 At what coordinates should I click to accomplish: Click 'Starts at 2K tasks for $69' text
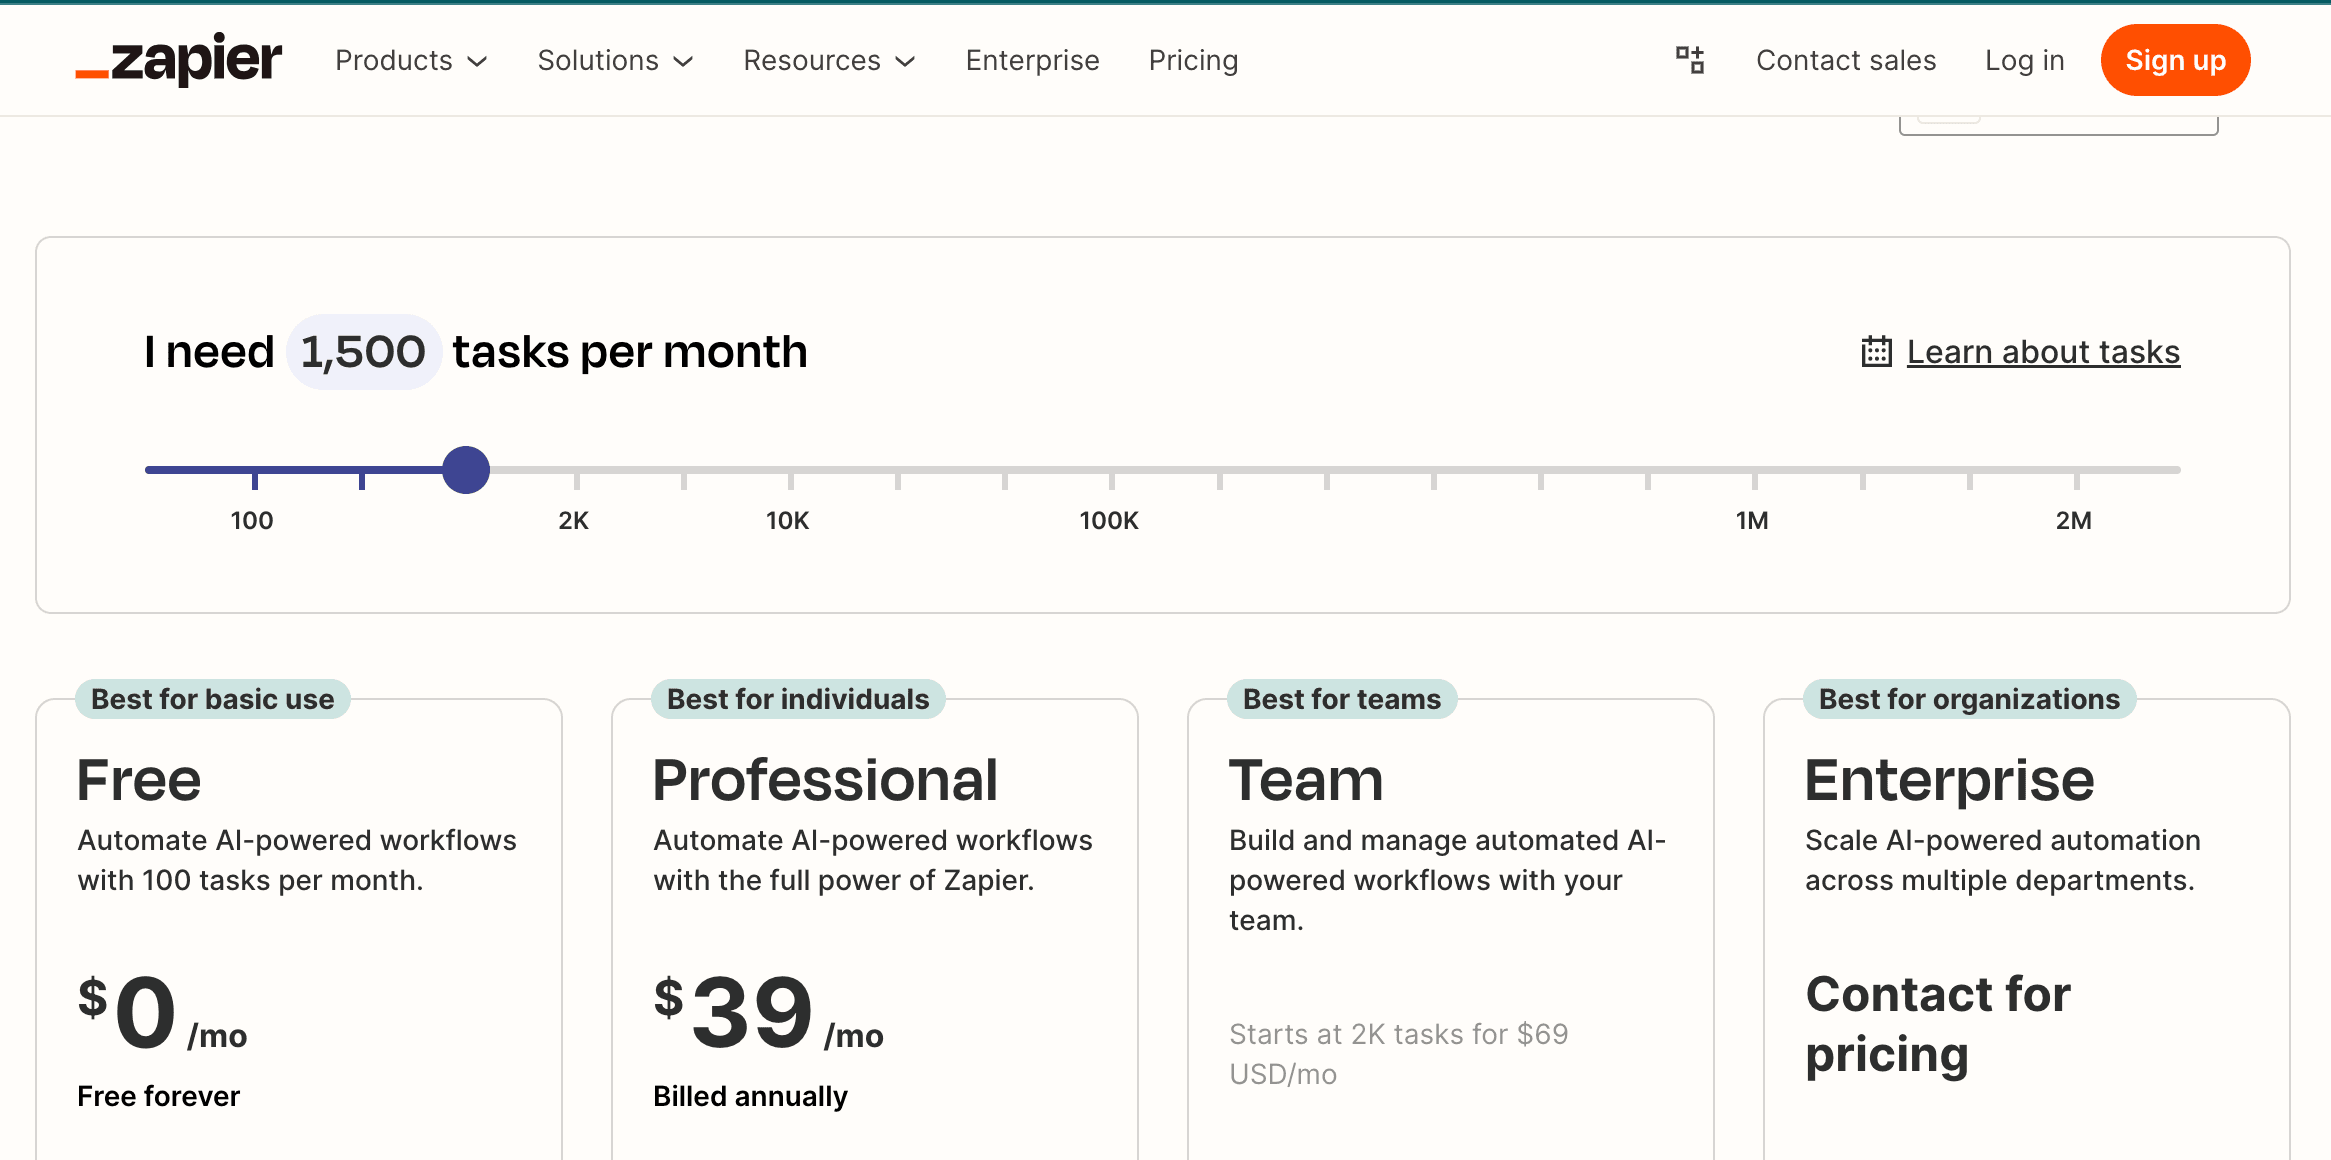point(1398,1054)
